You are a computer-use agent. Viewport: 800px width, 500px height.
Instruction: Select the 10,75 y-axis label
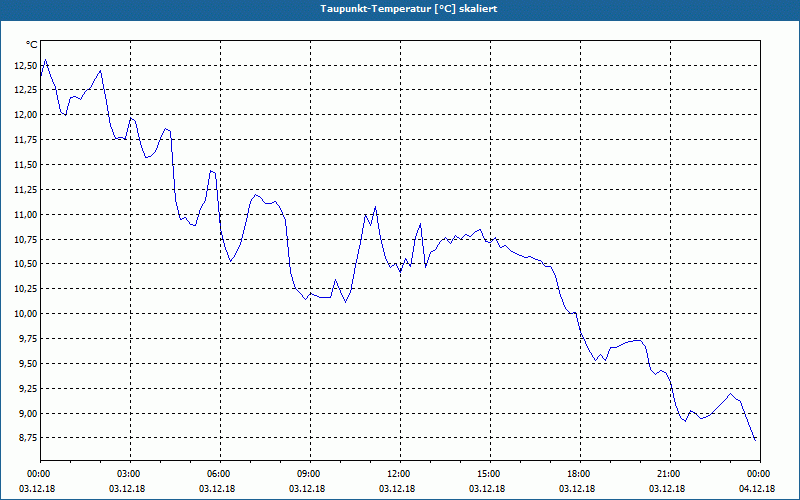[26, 239]
